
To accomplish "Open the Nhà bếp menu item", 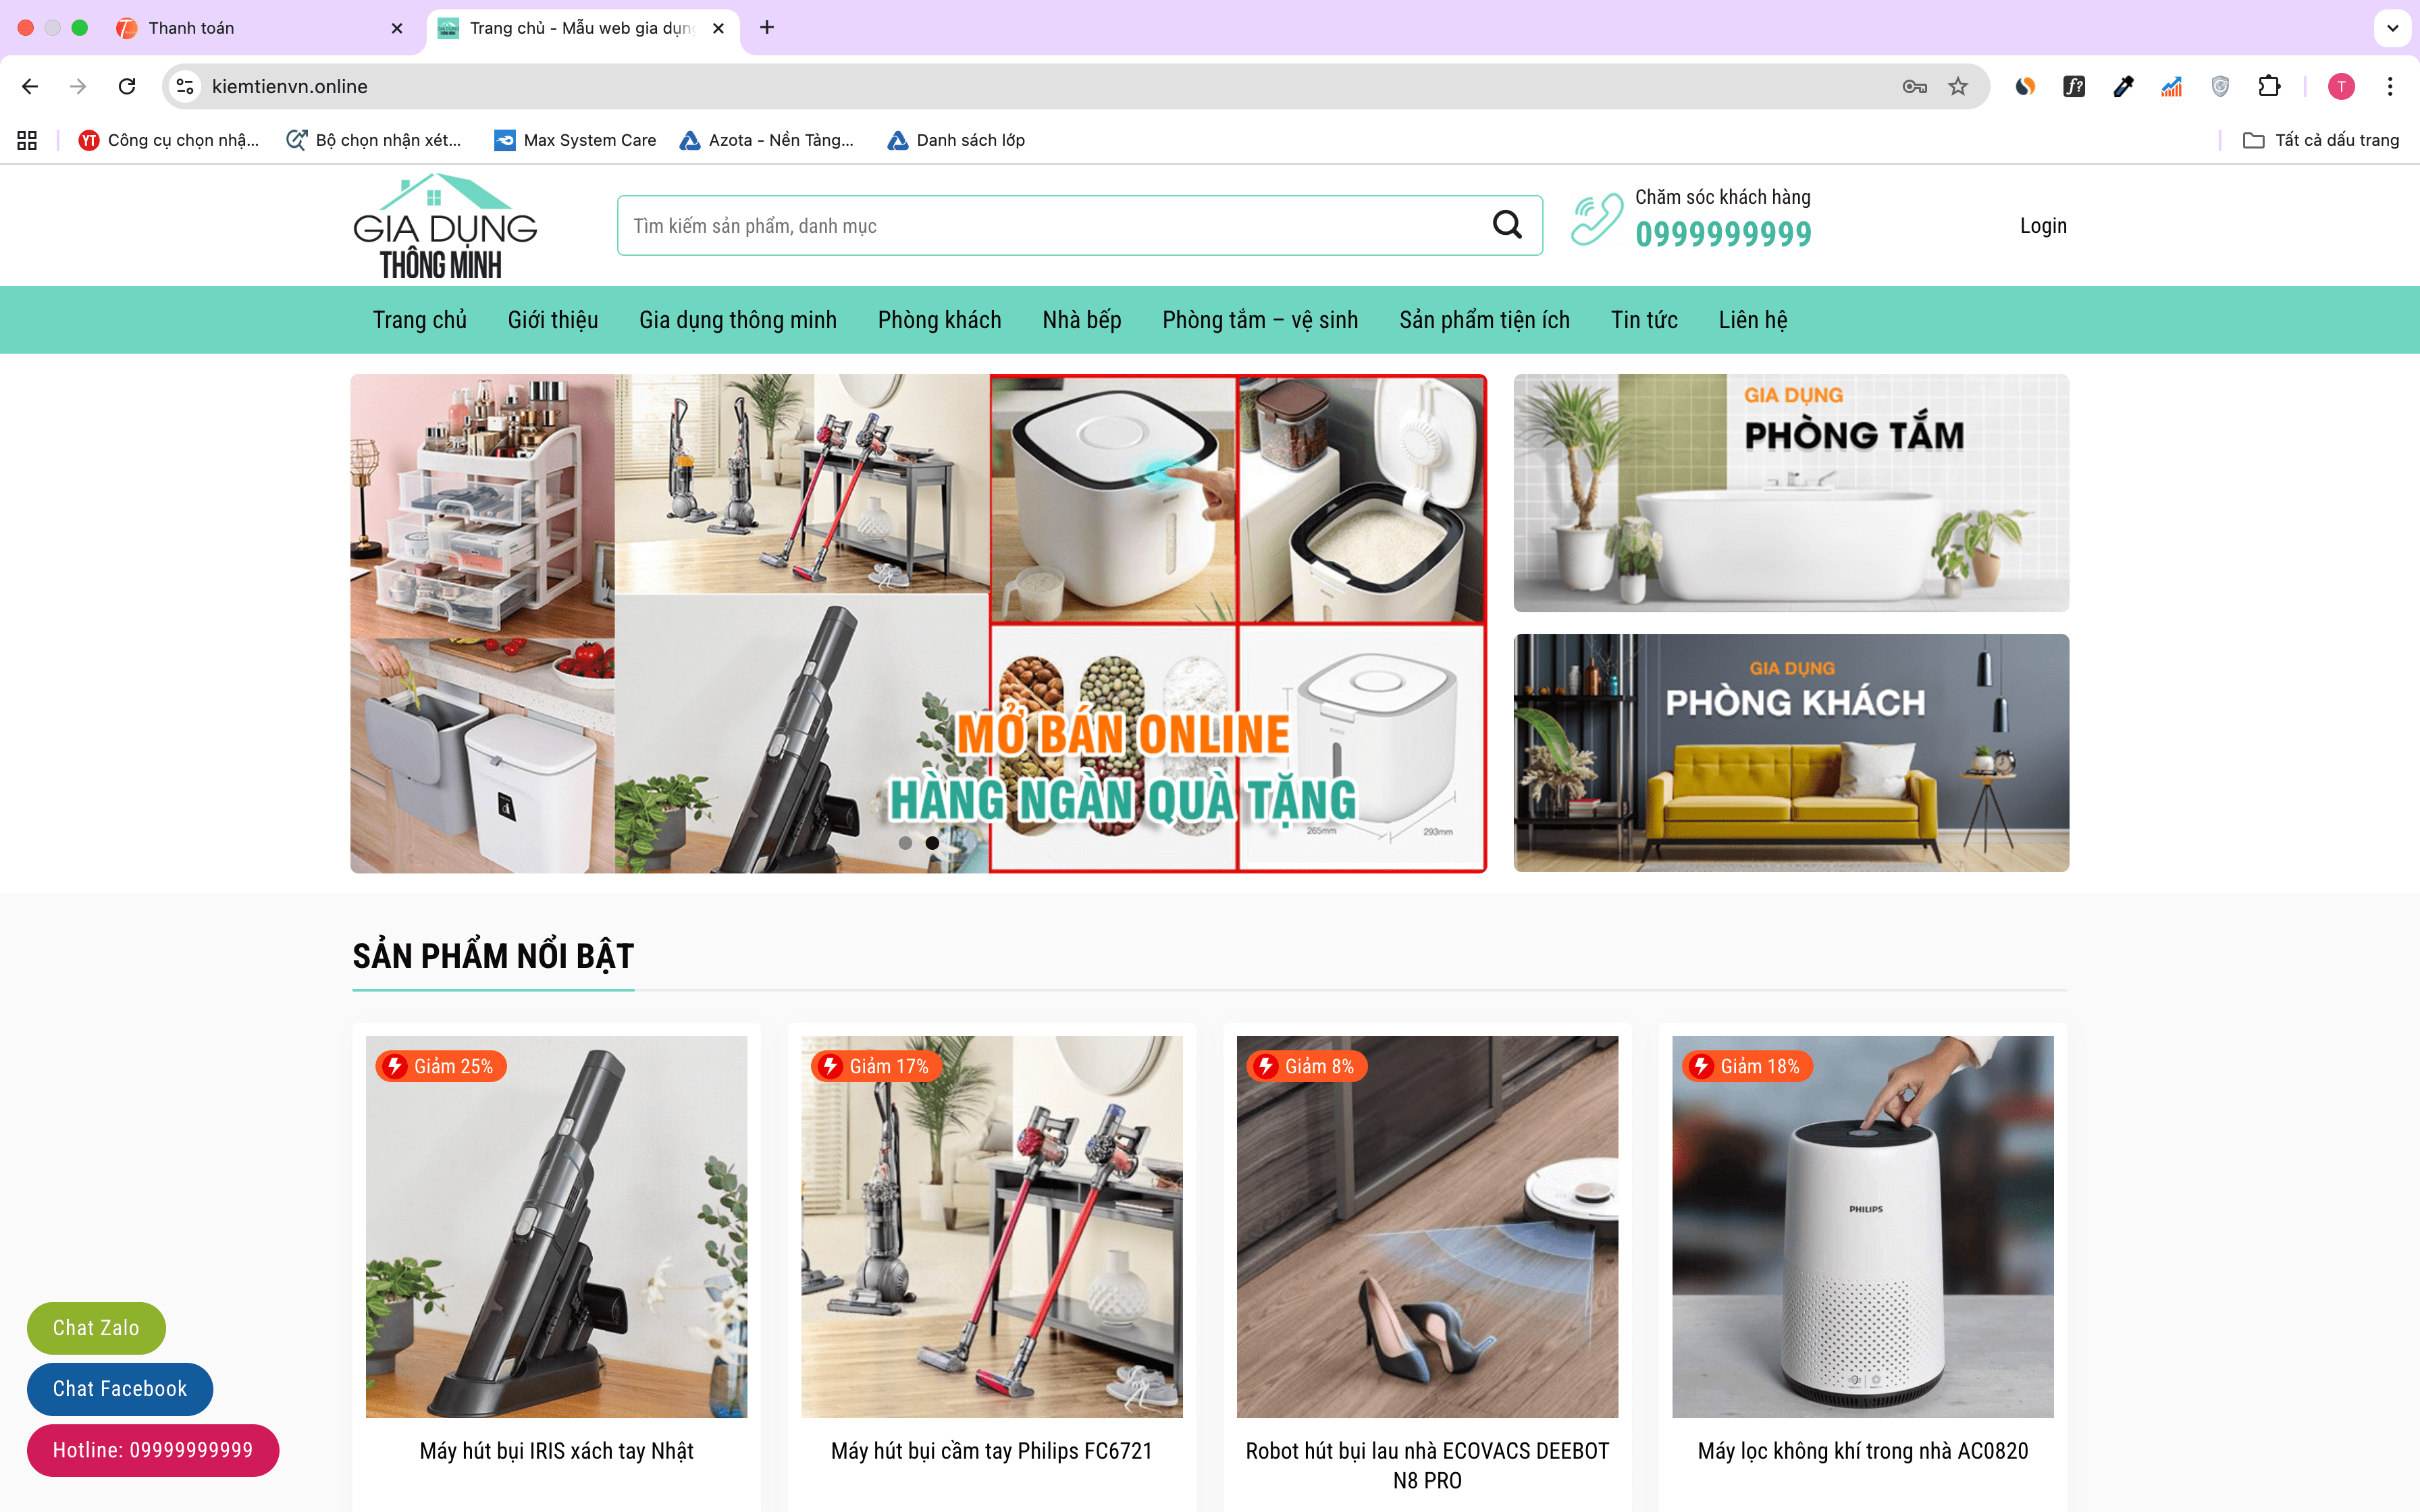I will (x=1081, y=320).
